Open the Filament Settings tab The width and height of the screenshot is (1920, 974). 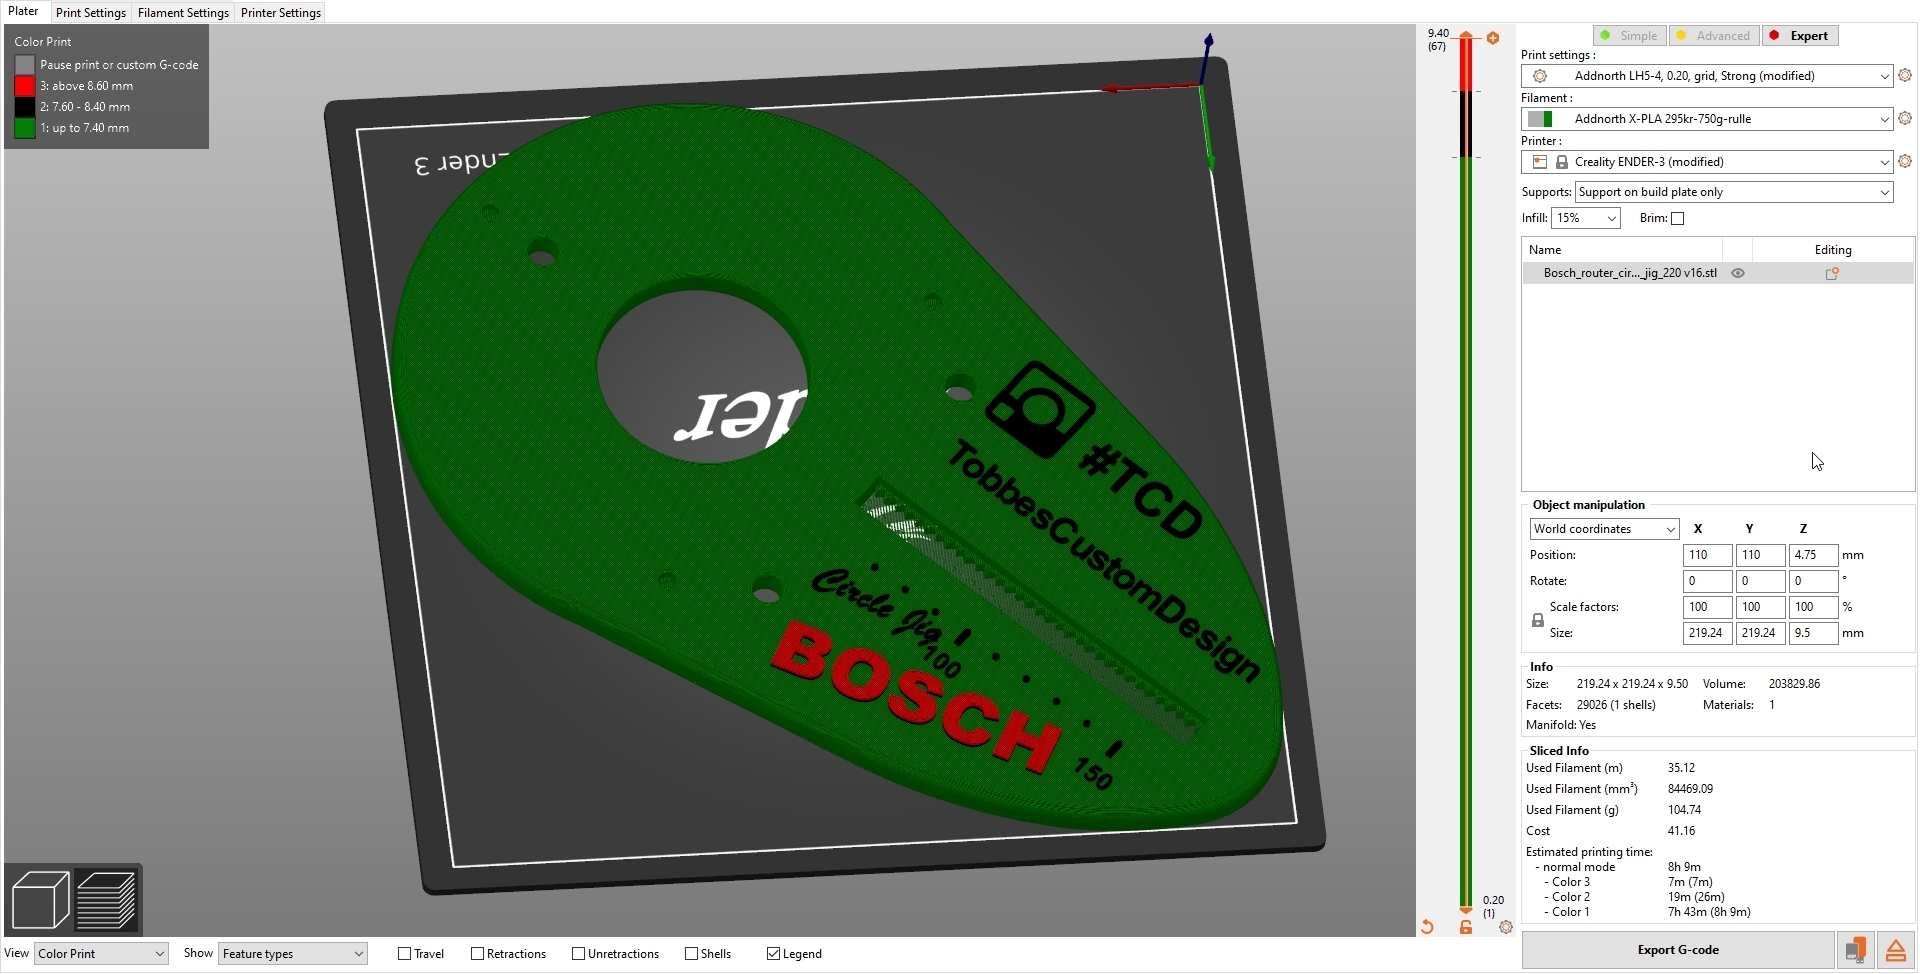183,13
